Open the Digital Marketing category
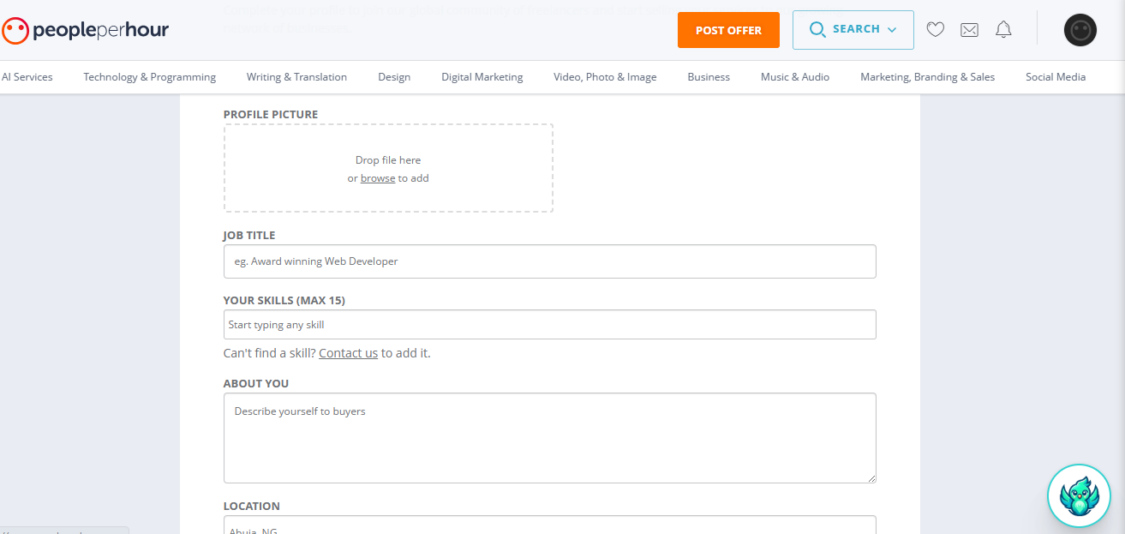1125x534 pixels. coord(482,77)
